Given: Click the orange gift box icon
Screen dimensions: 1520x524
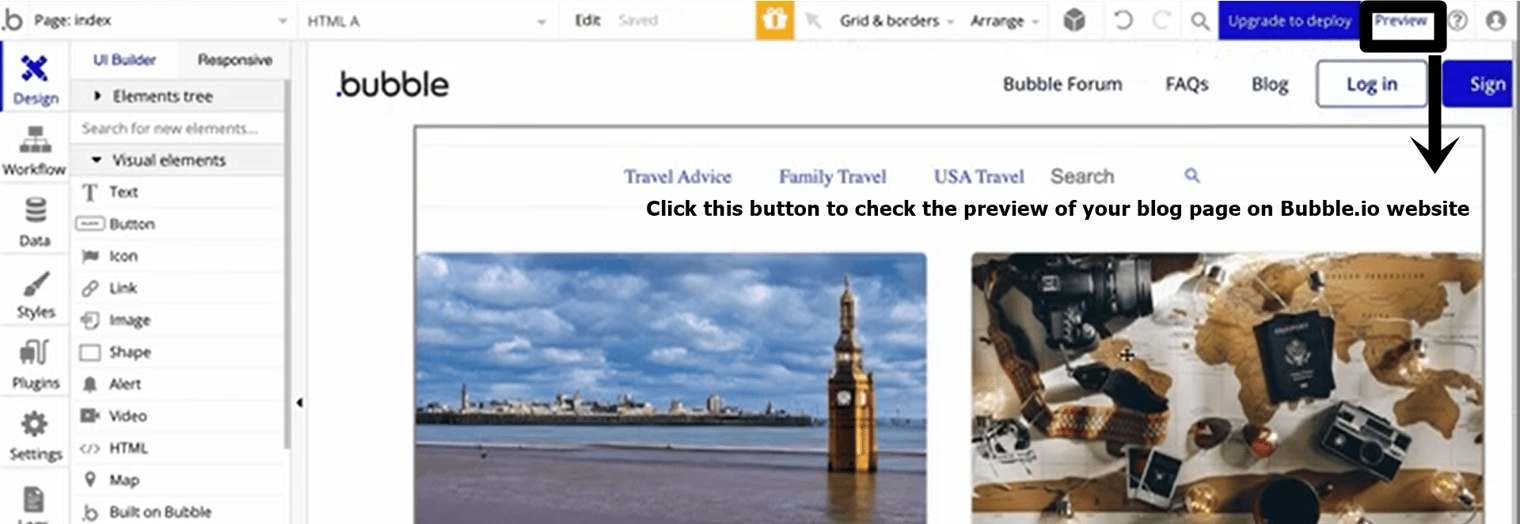Looking at the screenshot, I should click(x=774, y=20).
